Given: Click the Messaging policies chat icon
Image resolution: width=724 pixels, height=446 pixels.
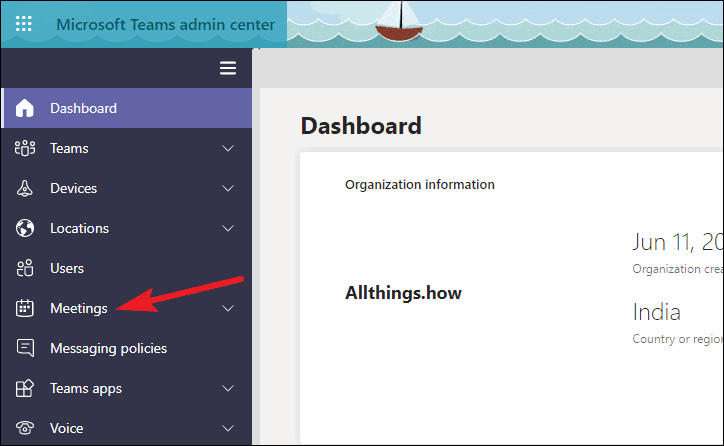Looking at the screenshot, I should coord(25,348).
